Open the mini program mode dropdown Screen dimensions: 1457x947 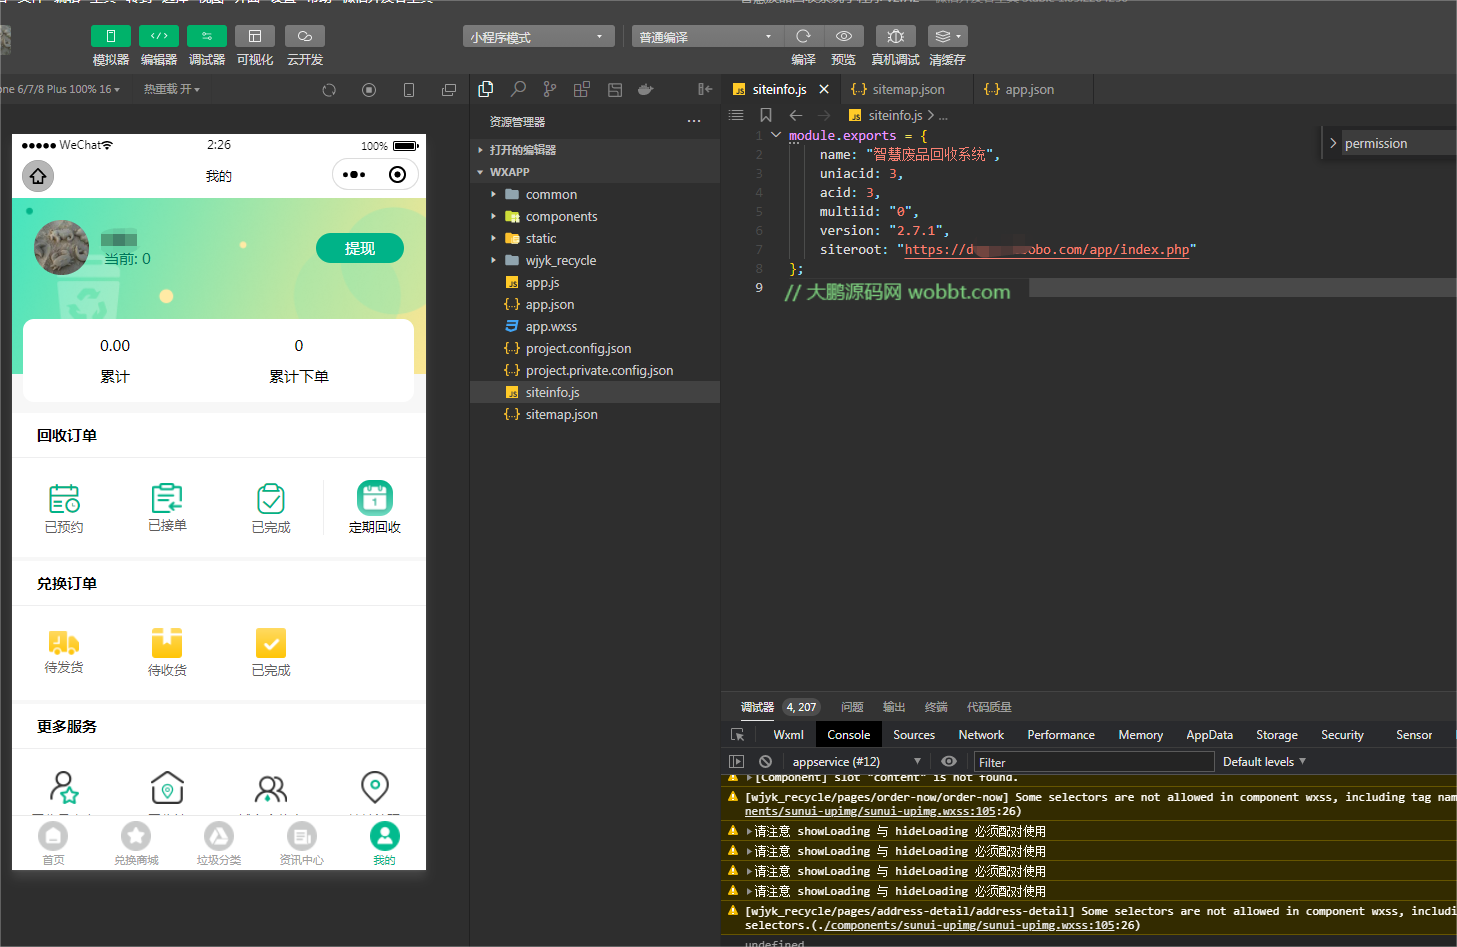point(538,37)
